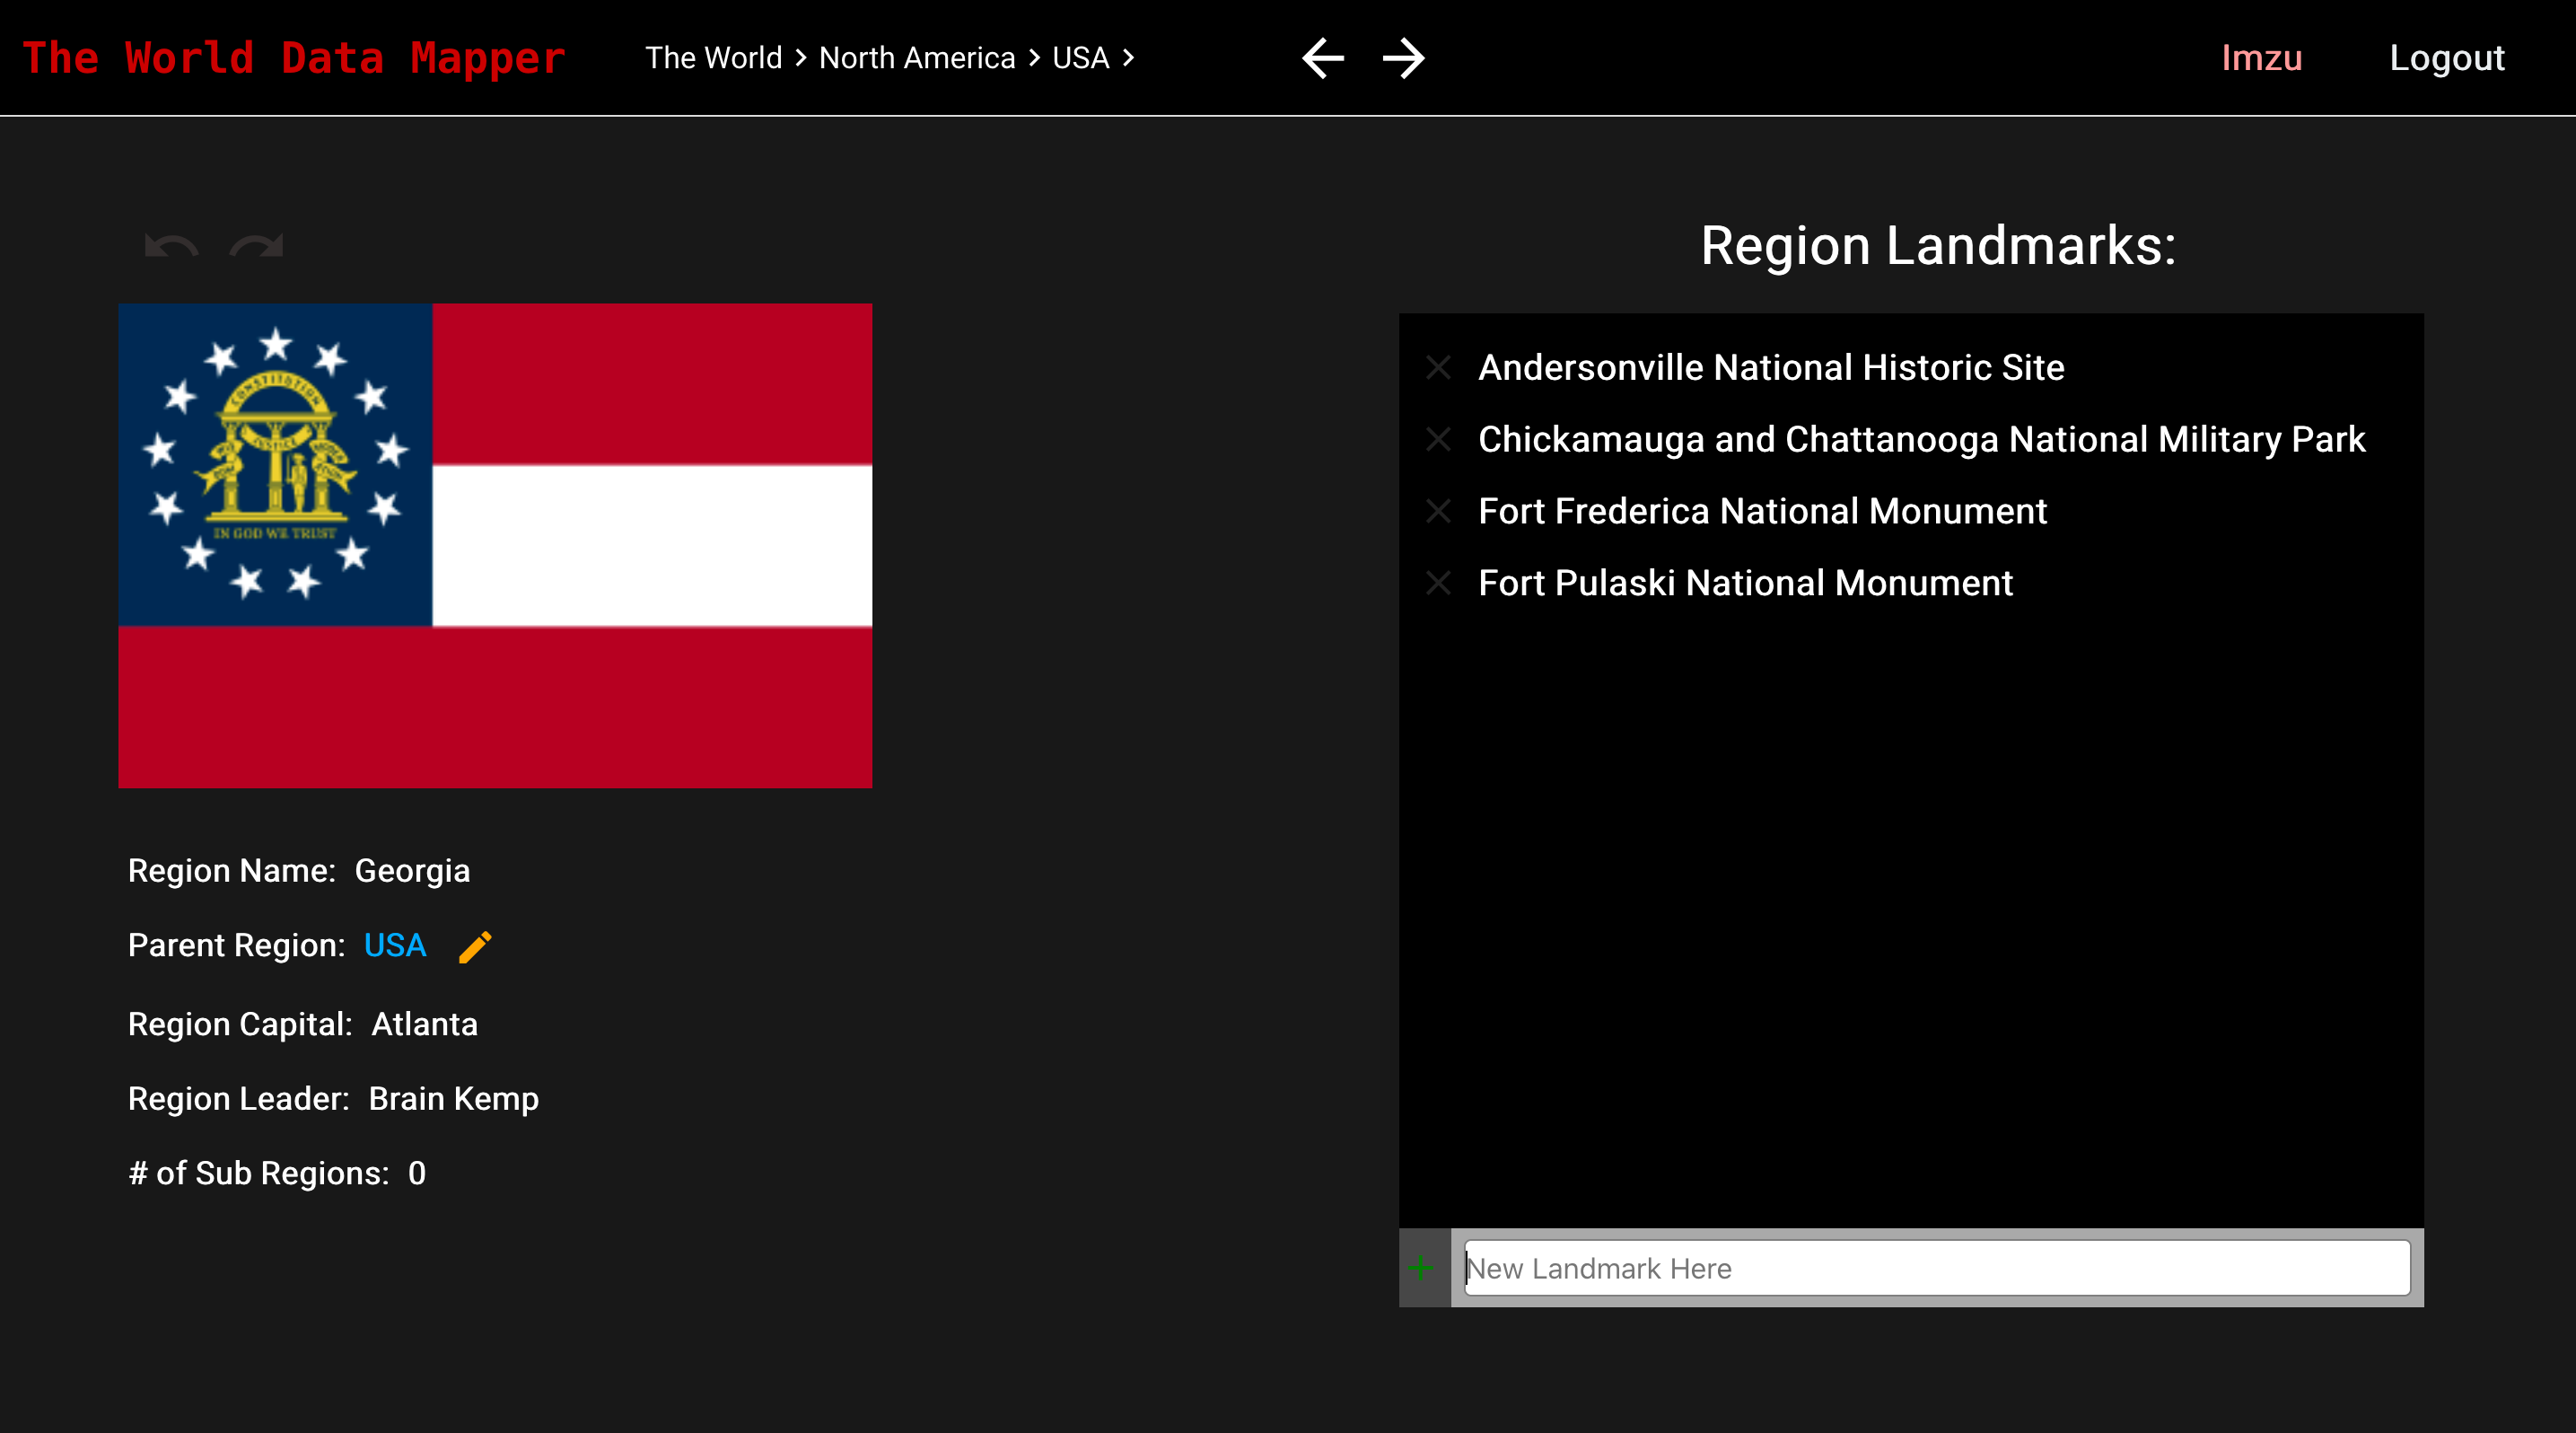Go to The World breadcrumb
This screenshot has width=2576, height=1433.
713,58
